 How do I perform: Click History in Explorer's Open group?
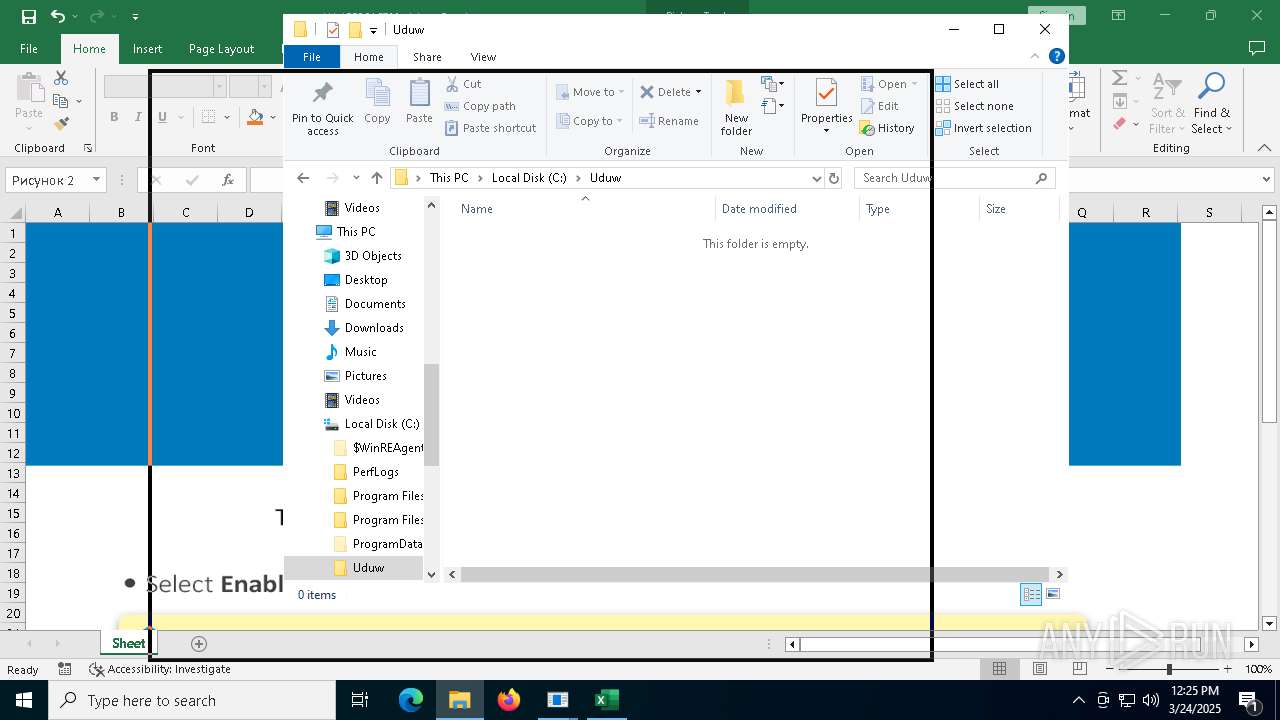[887, 128]
